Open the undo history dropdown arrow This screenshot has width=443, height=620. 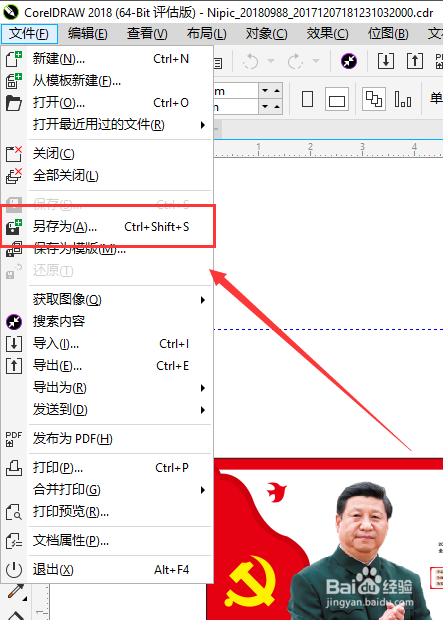(271, 61)
